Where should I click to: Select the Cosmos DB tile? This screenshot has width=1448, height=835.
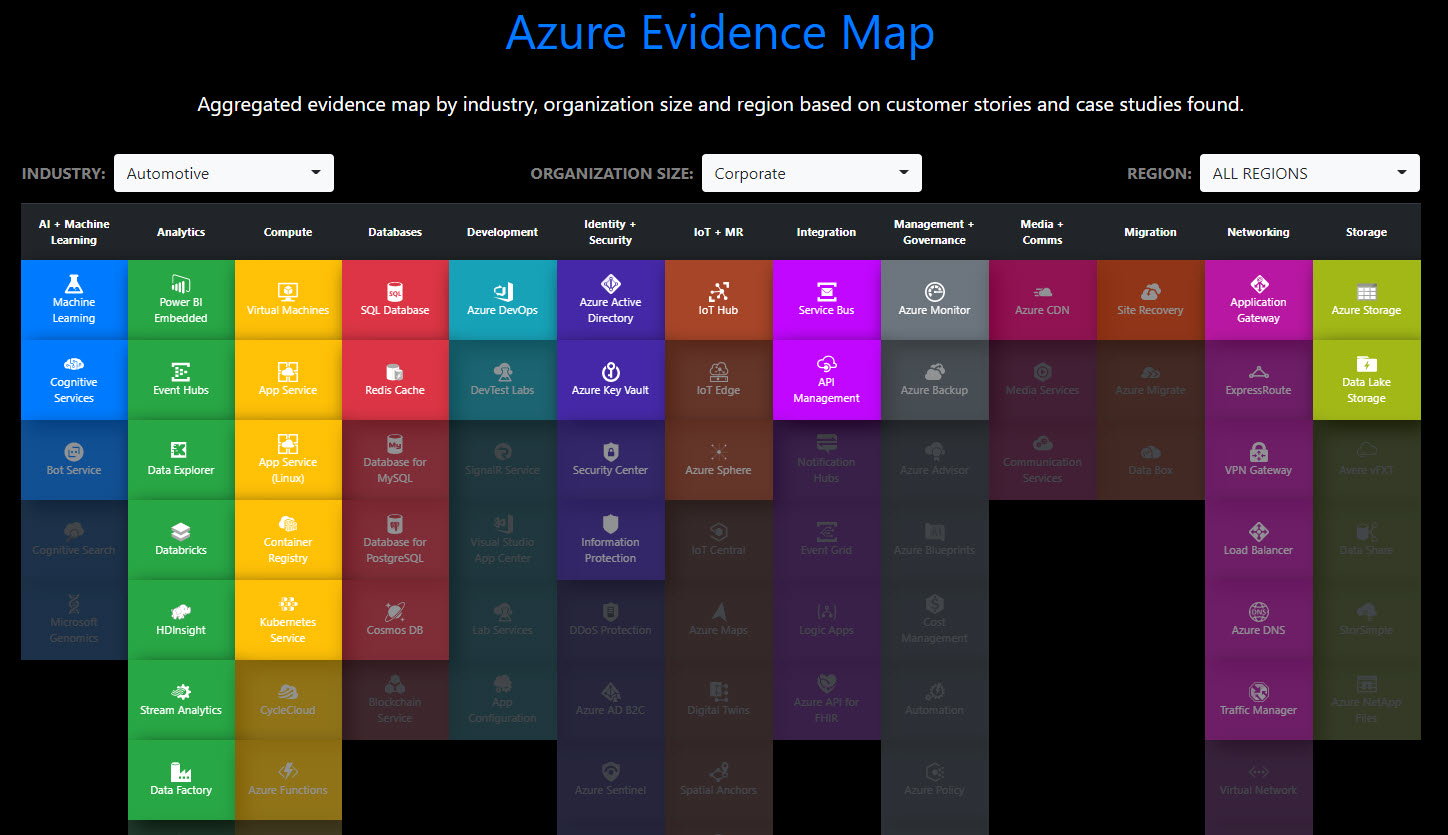tap(395, 620)
